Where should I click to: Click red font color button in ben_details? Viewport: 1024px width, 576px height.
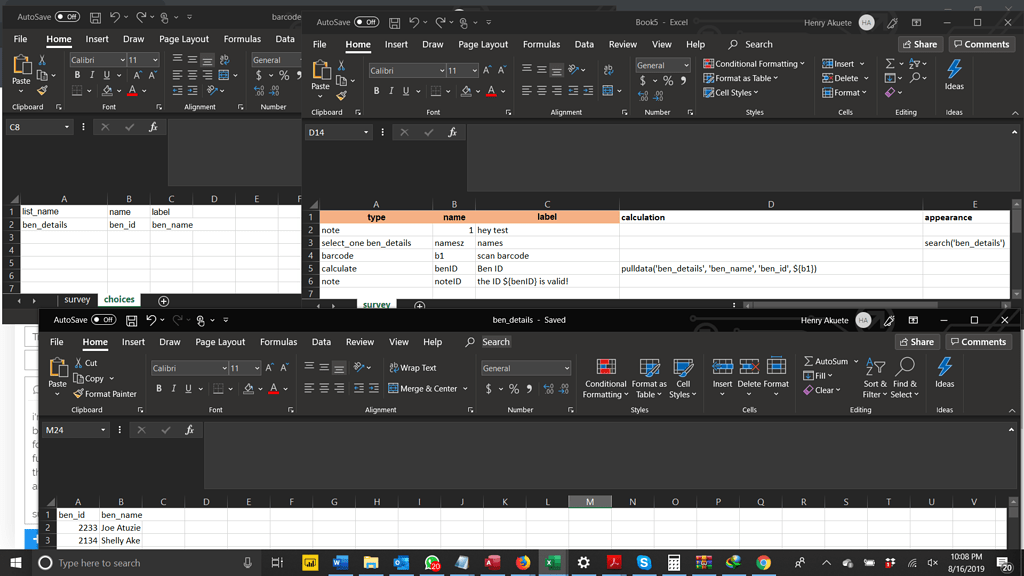pyautogui.click(x=273, y=389)
